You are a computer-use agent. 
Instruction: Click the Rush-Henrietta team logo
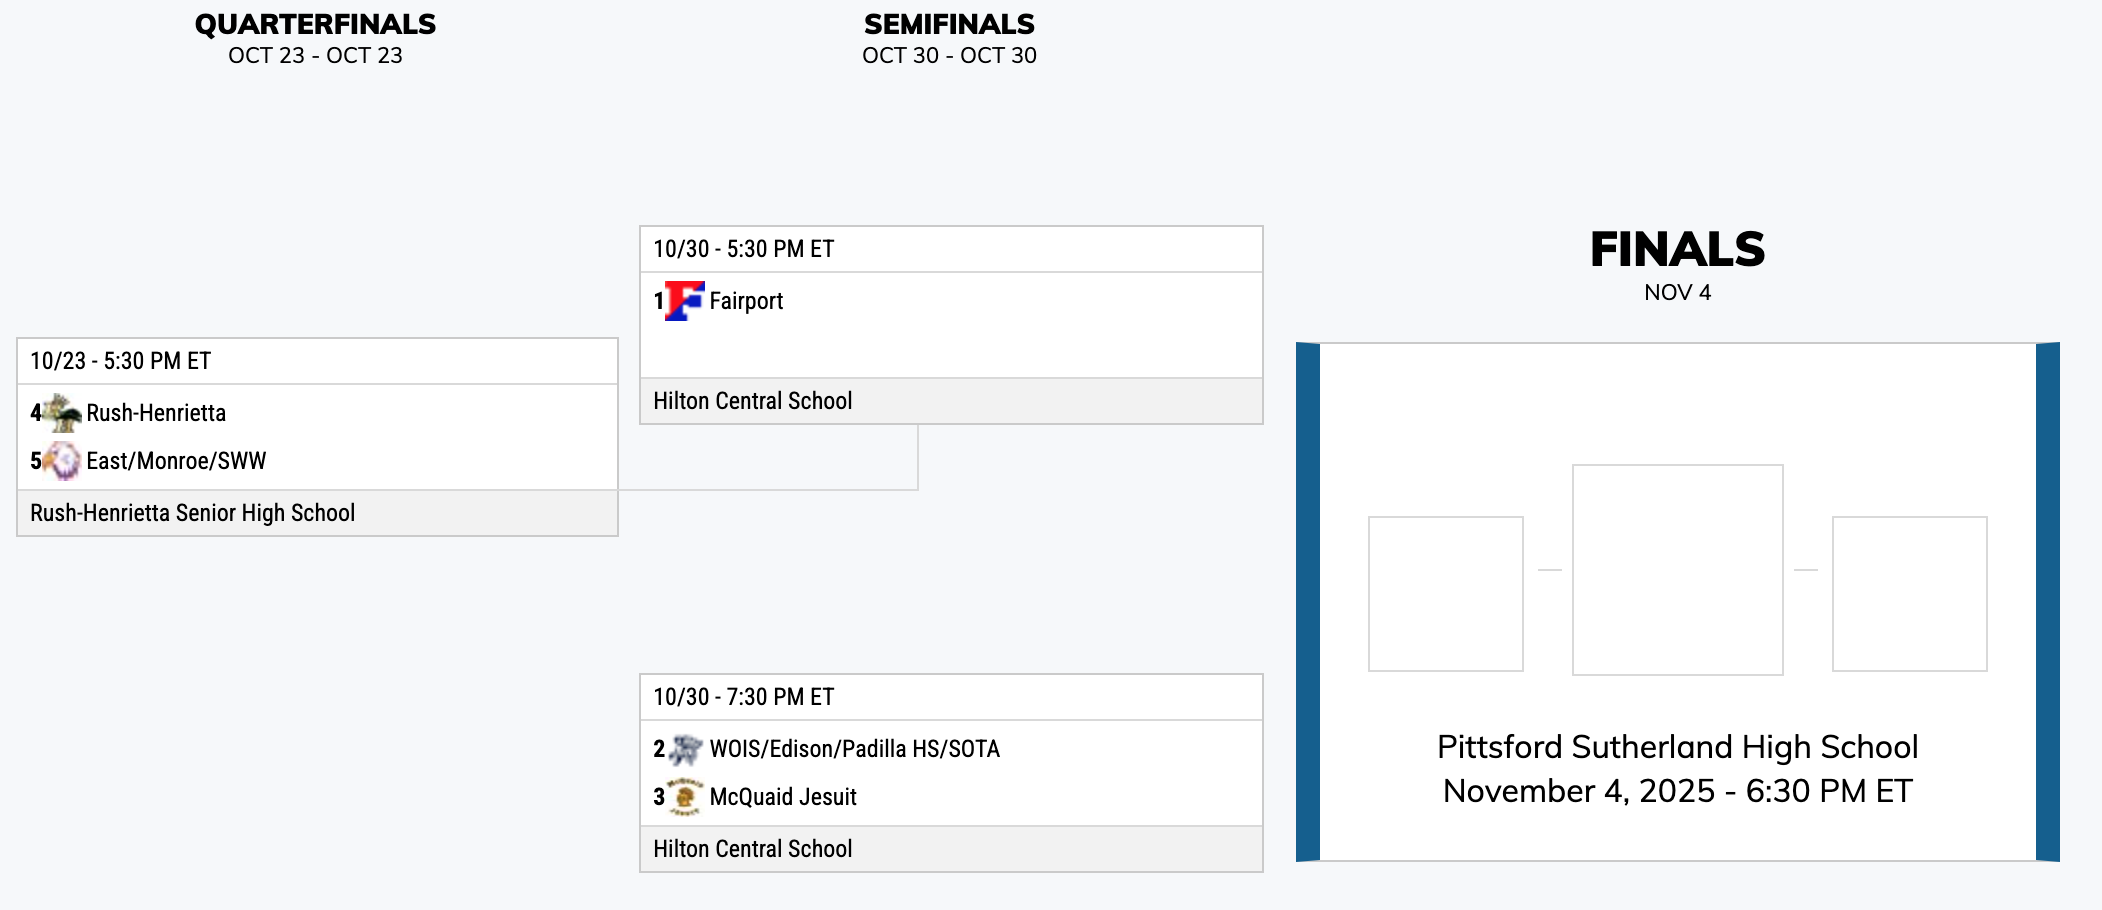pos(64,413)
